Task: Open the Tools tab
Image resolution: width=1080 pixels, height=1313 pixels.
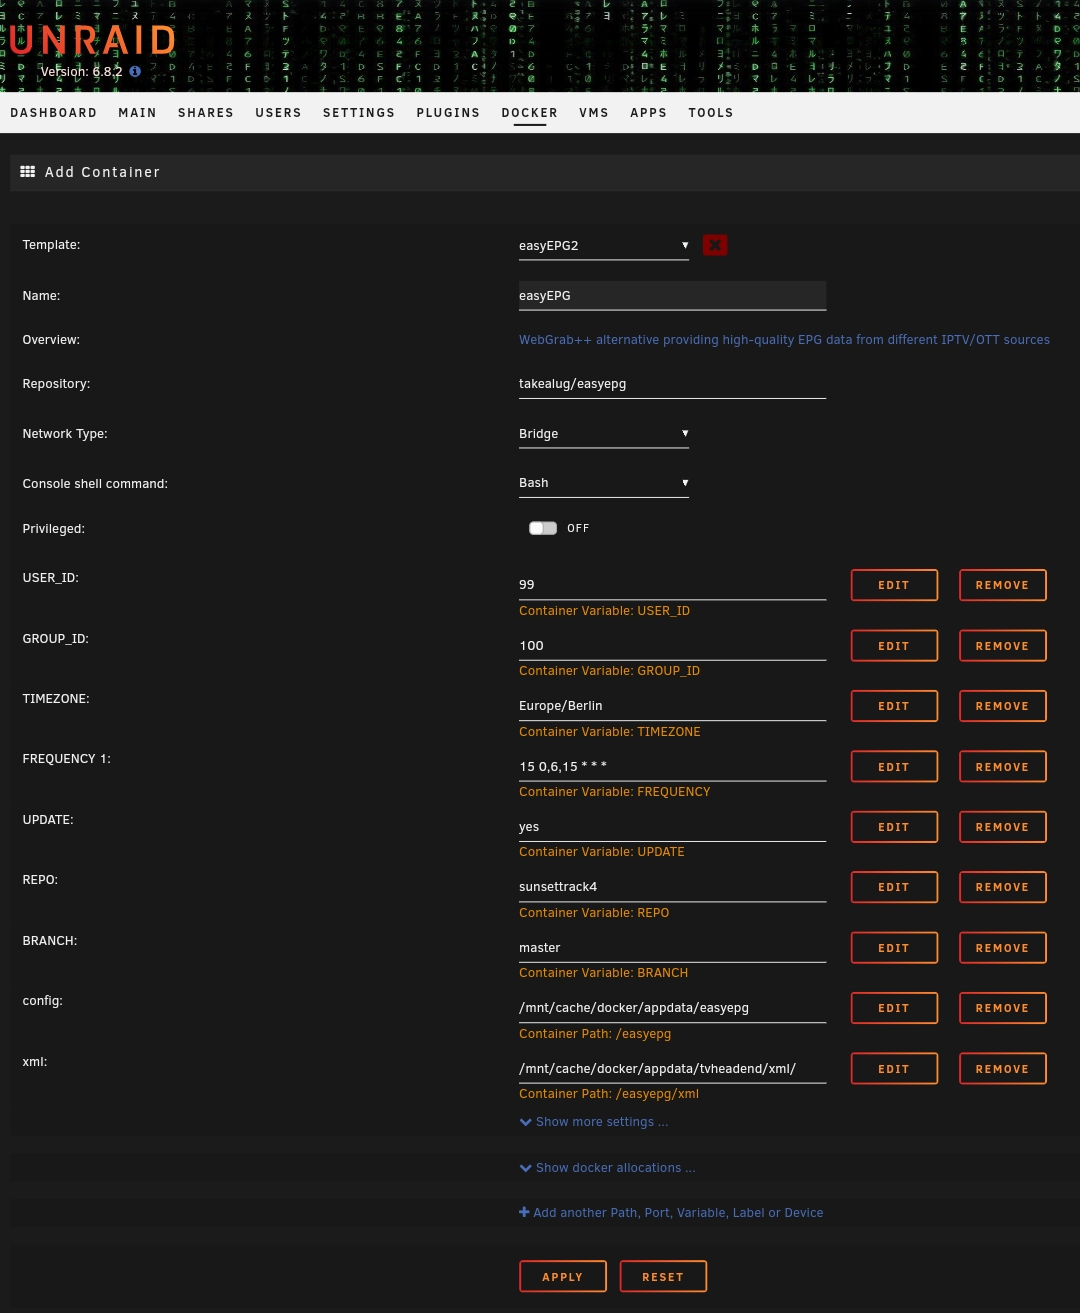Action: [711, 113]
